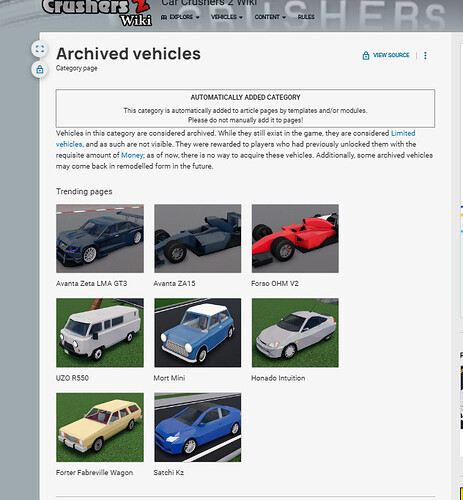
Task: Expand the Vehicles dropdown menu
Action: point(227,17)
